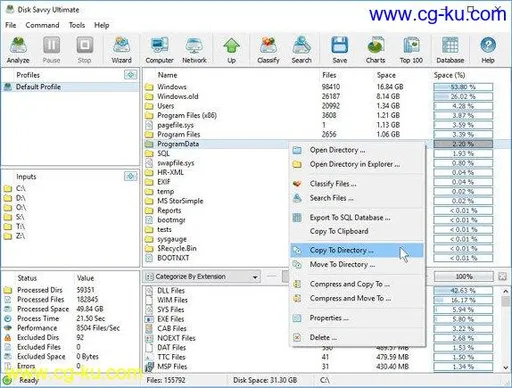Open the Database toolbar icon
The height and width of the screenshot is (388, 512).
(450, 50)
